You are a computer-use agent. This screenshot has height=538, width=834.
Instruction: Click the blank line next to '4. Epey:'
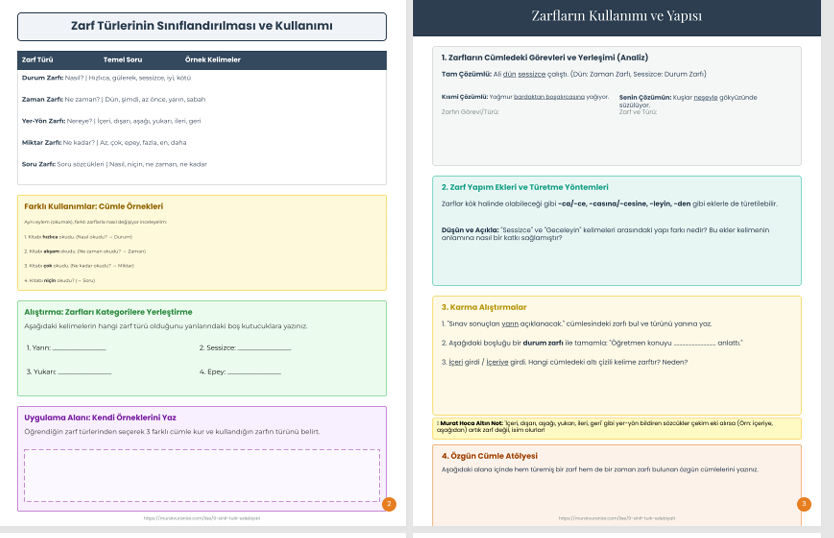click(x=254, y=372)
